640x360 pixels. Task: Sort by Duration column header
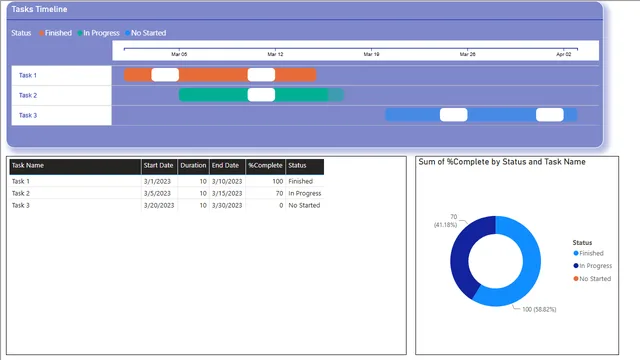(193, 166)
